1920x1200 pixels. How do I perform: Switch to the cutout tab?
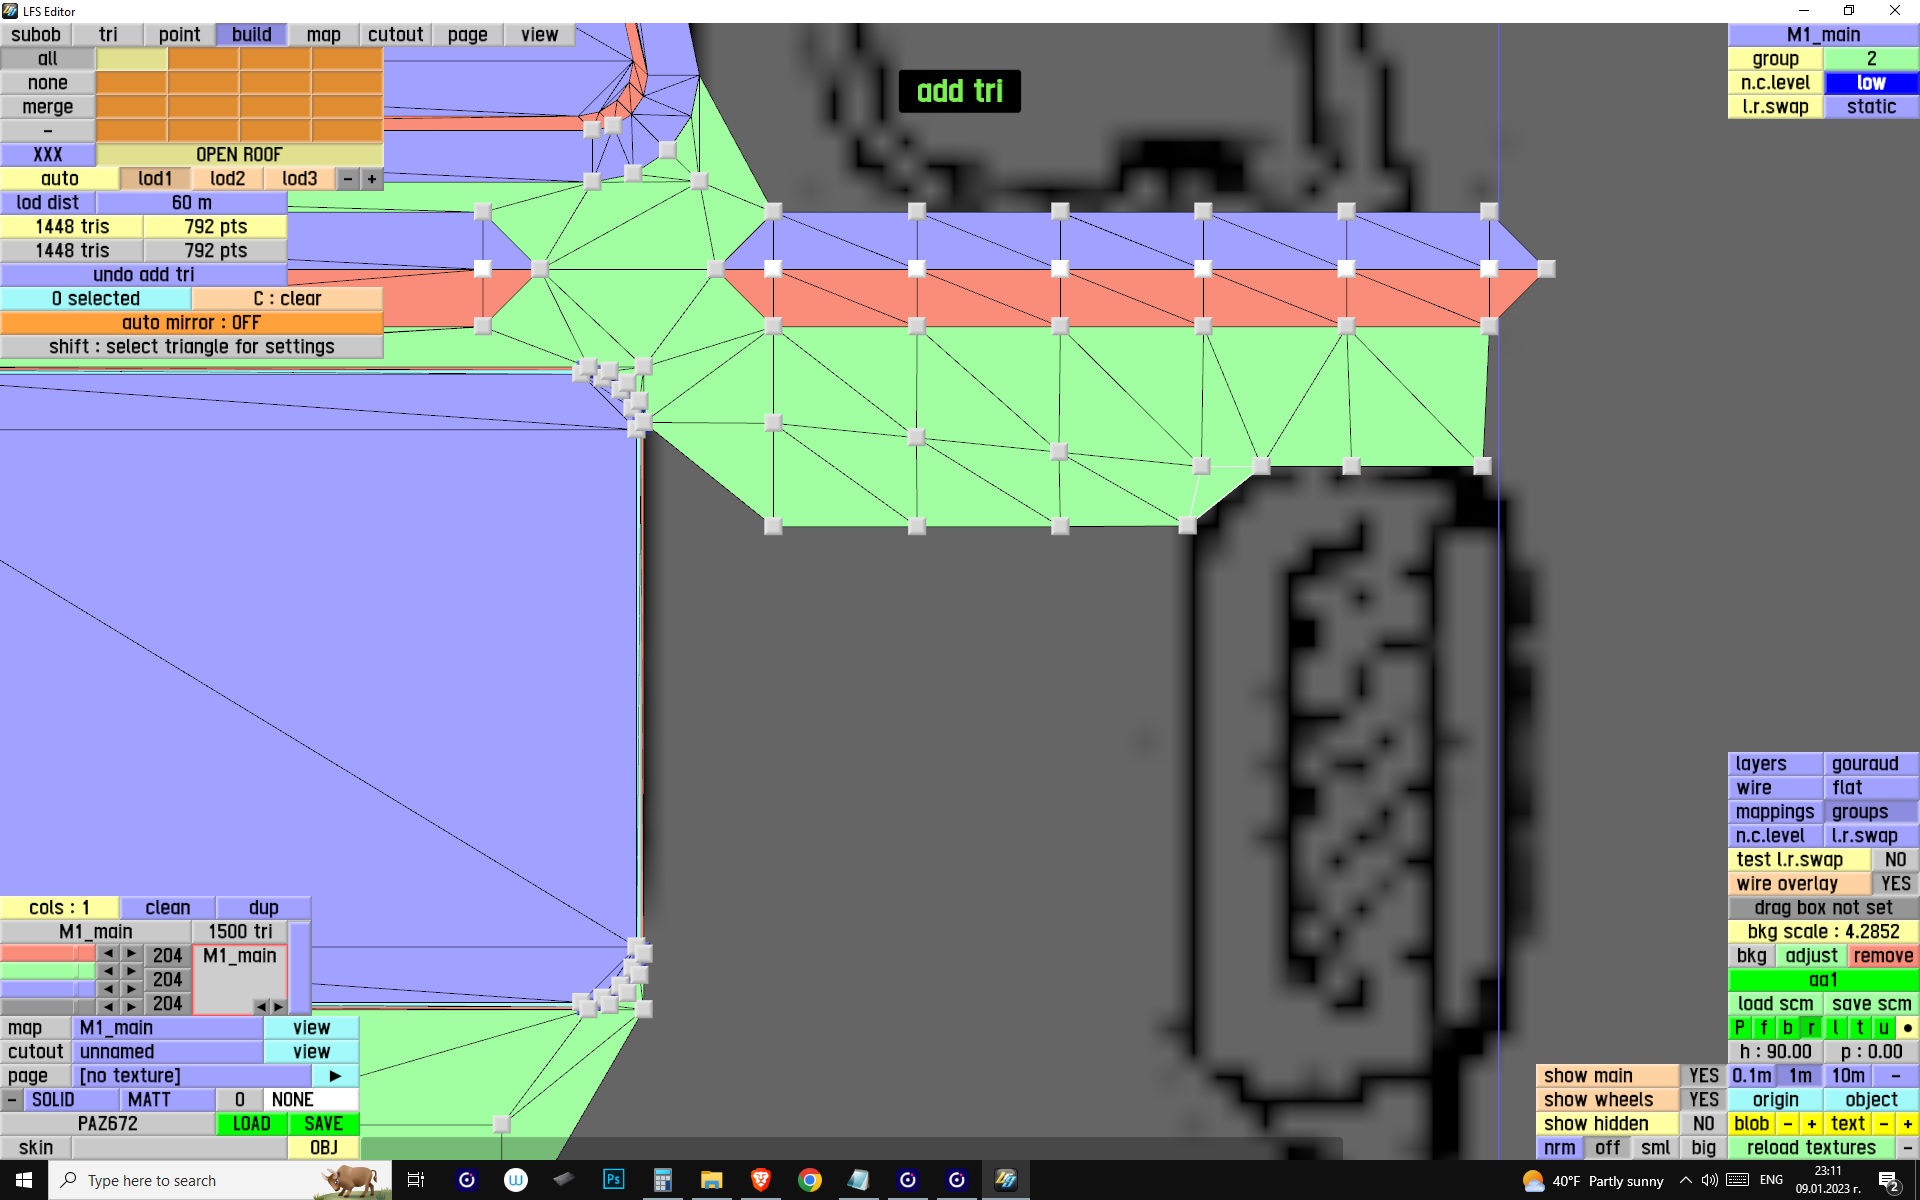click(x=395, y=34)
